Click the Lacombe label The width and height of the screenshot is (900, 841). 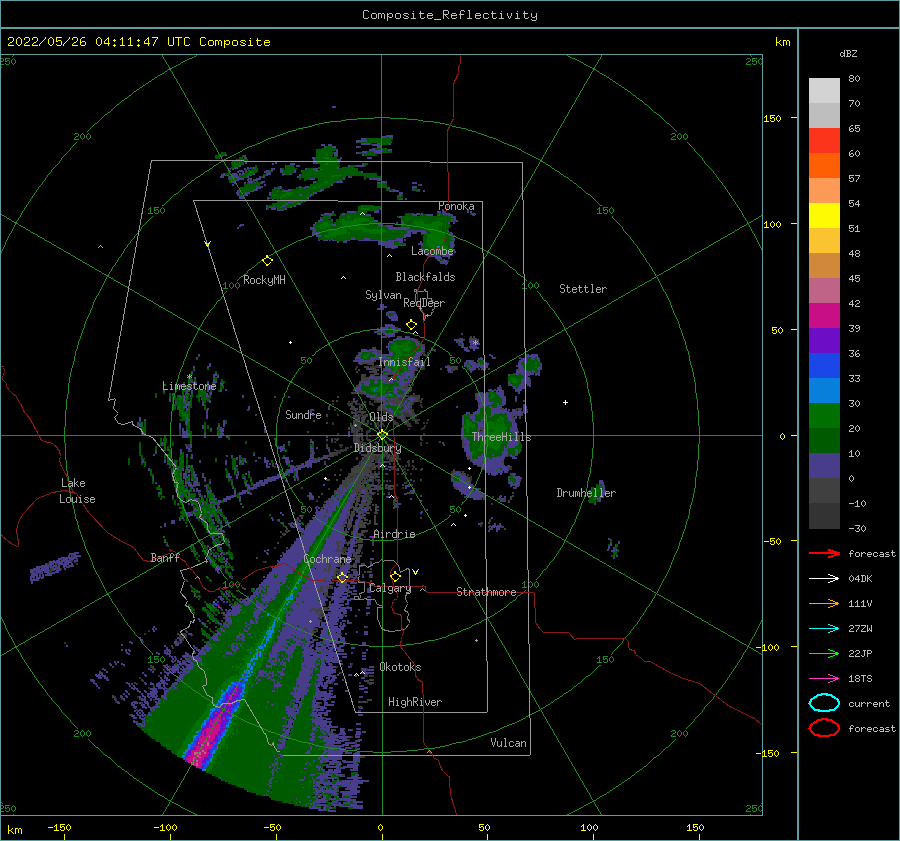tap(432, 251)
